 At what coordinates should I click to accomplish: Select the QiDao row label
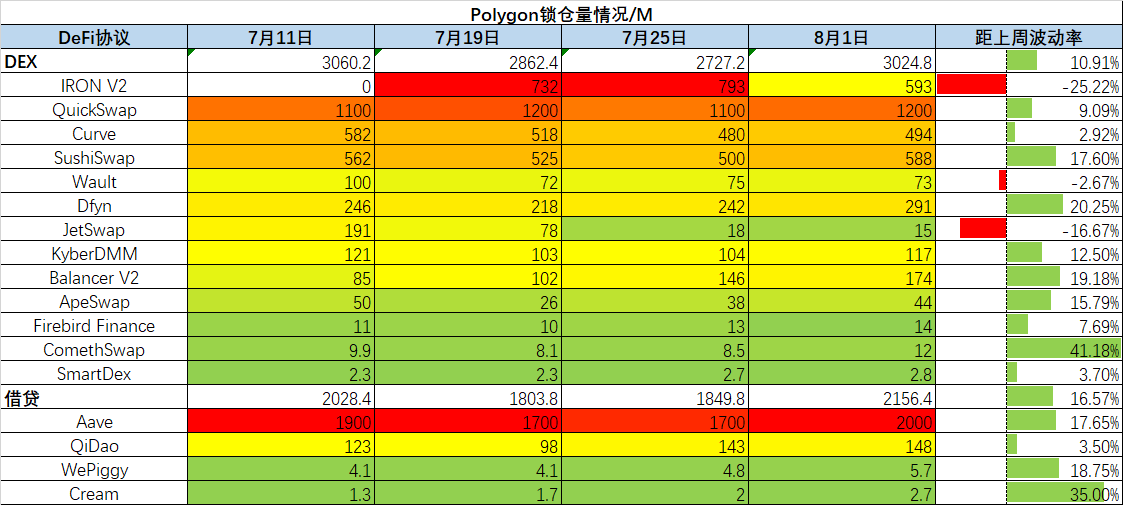click(x=94, y=446)
